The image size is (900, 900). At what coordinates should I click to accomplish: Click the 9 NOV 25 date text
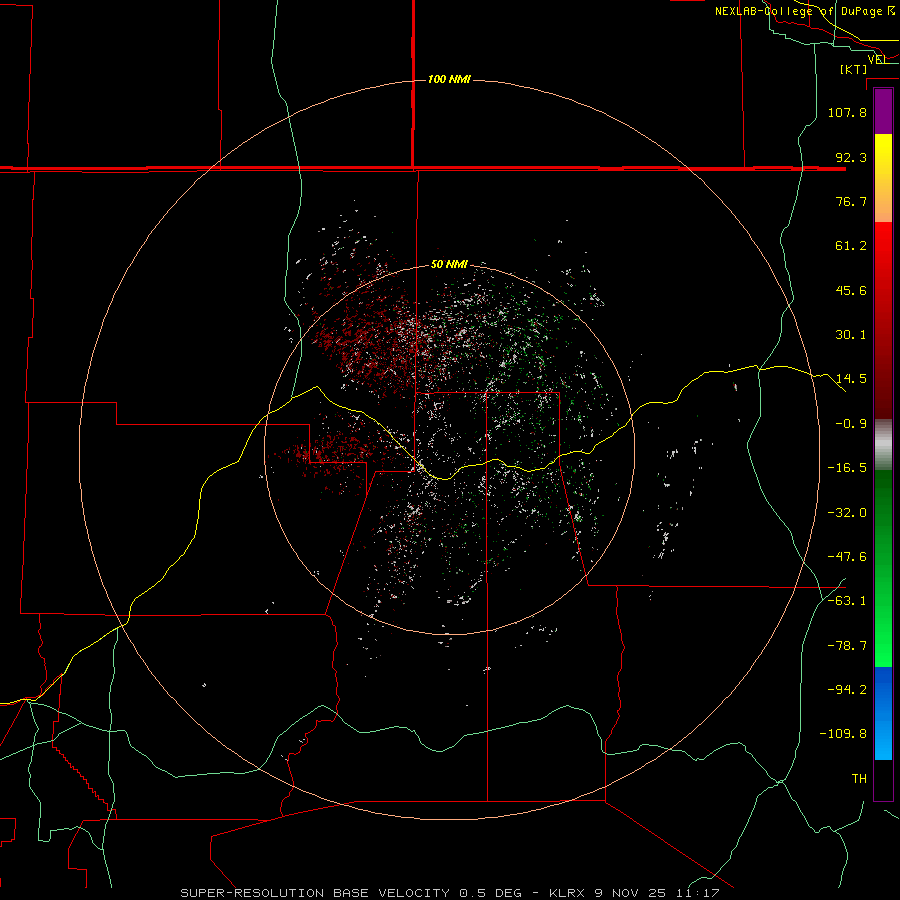(631, 893)
